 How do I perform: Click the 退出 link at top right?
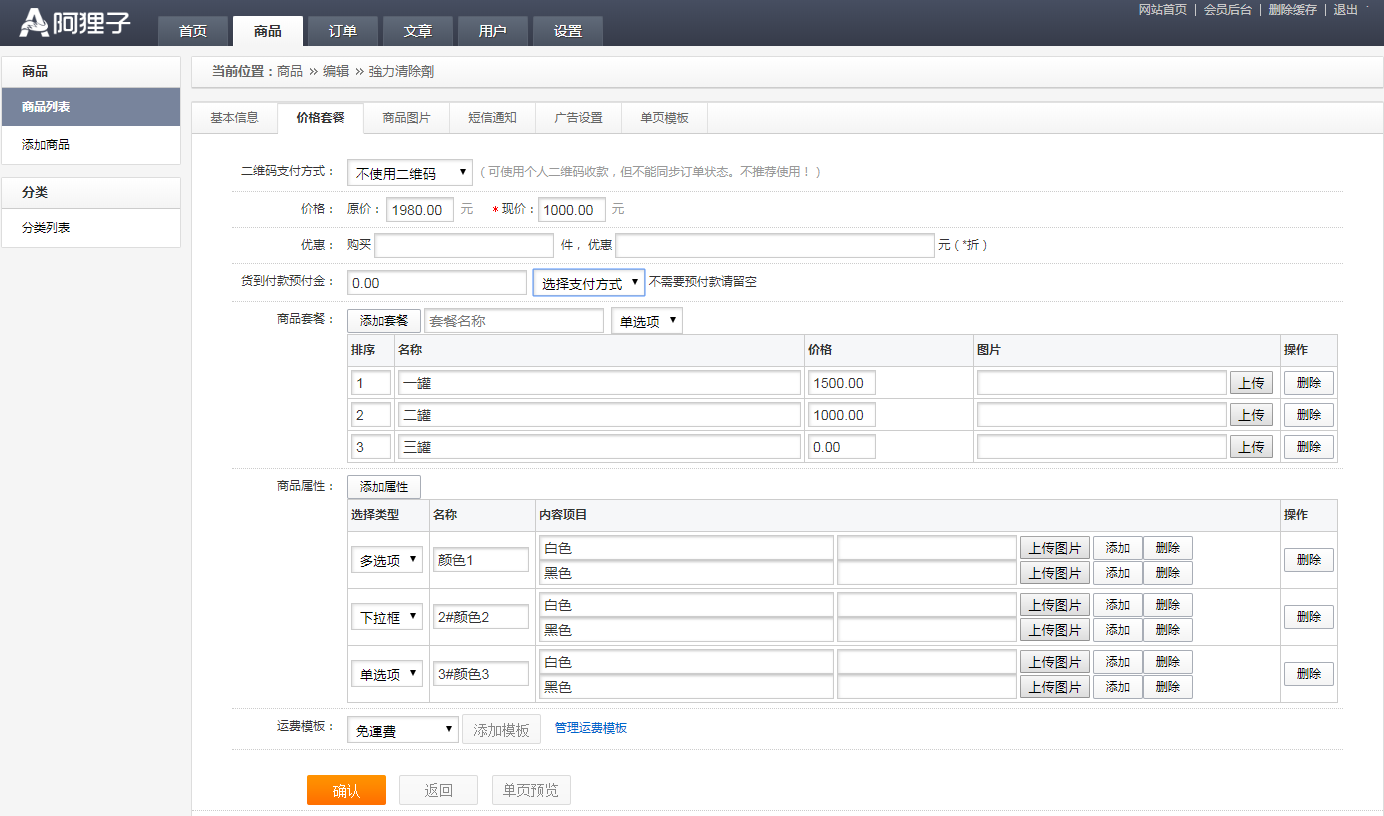[1345, 10]
